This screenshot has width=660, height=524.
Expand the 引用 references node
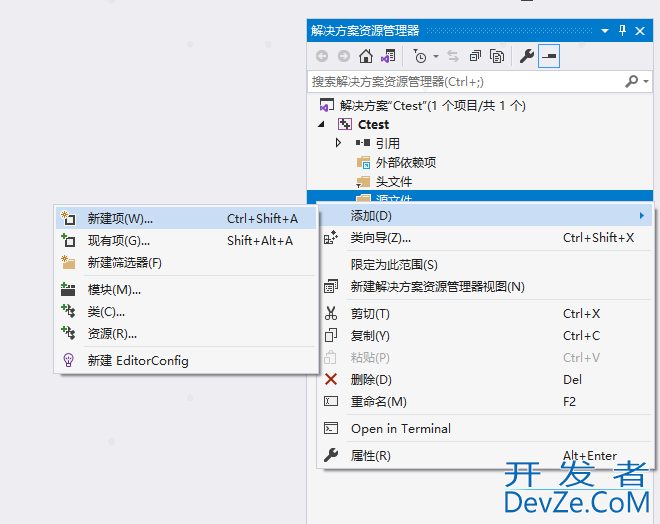338,143
